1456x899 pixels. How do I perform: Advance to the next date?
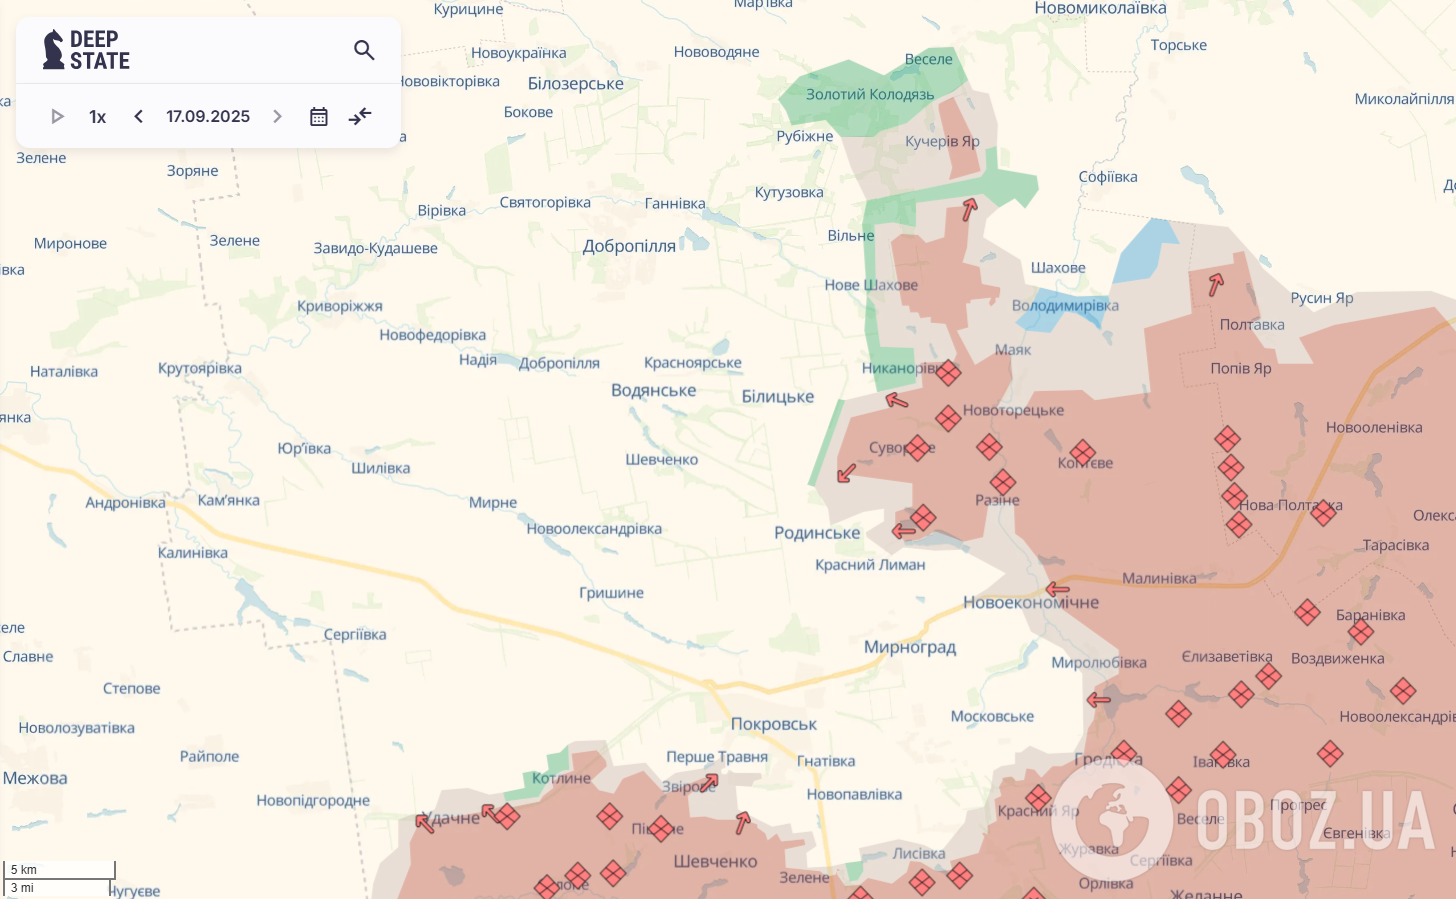coord(277,116)
